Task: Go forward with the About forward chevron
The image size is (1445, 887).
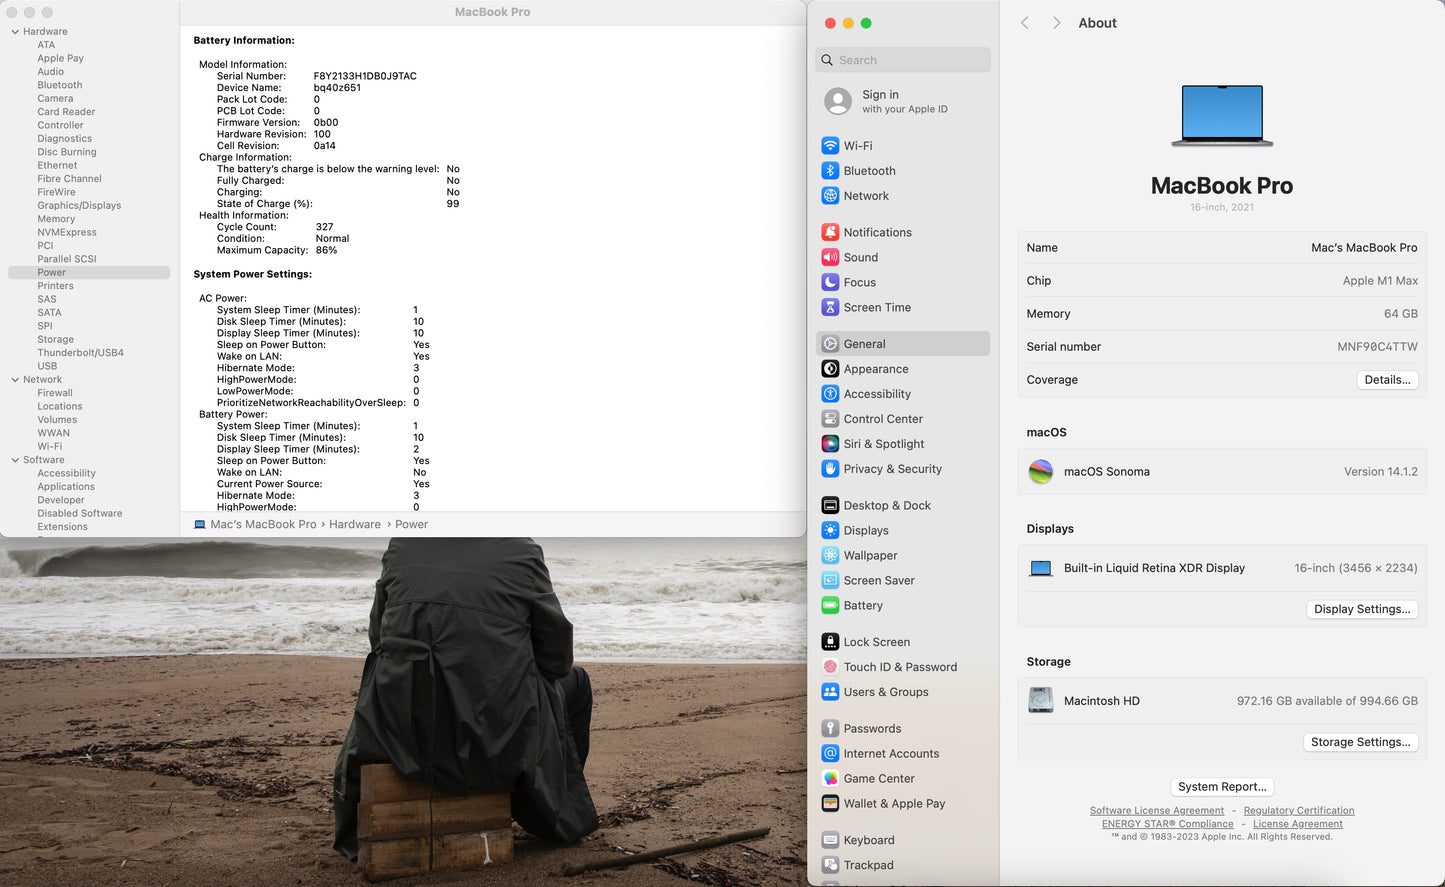Action: point(1056,23)
